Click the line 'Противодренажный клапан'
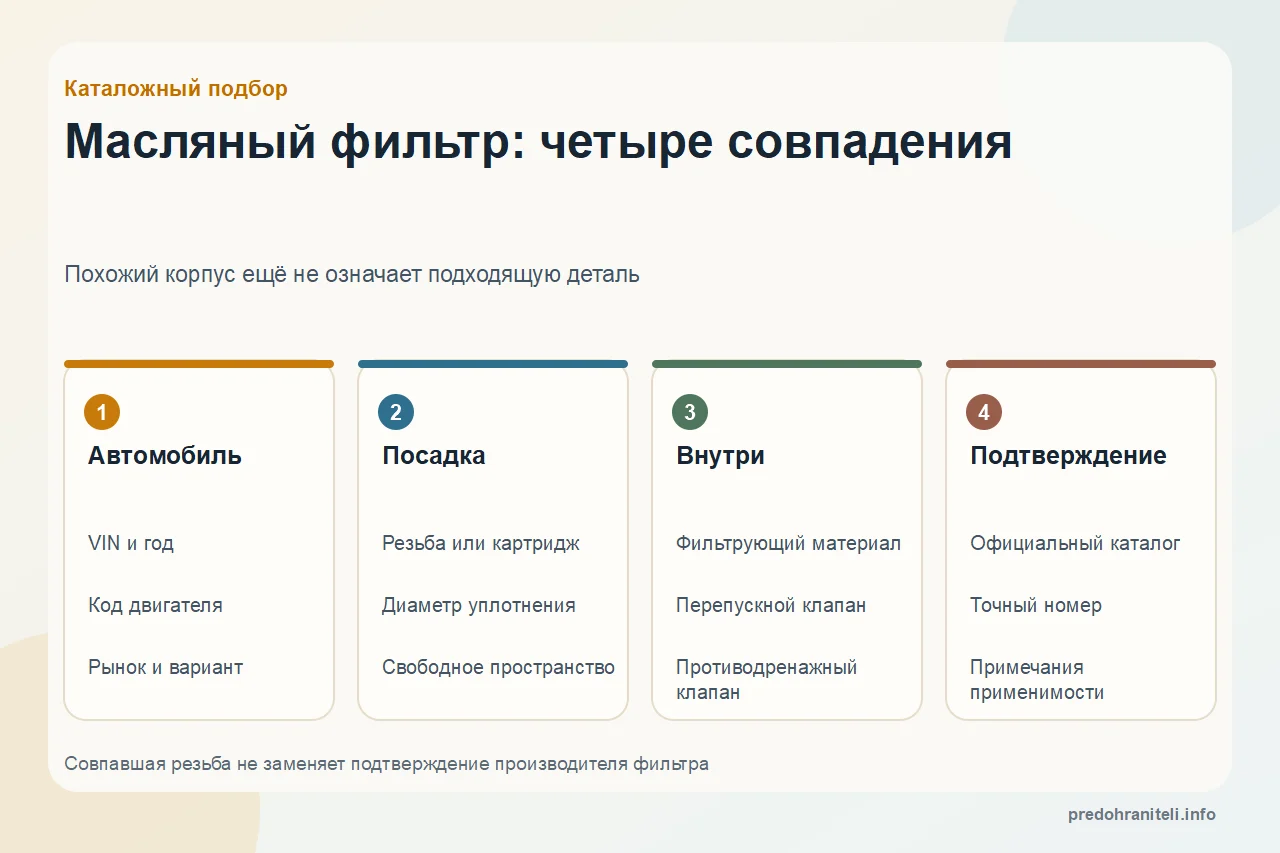 [x=767, y=680]
